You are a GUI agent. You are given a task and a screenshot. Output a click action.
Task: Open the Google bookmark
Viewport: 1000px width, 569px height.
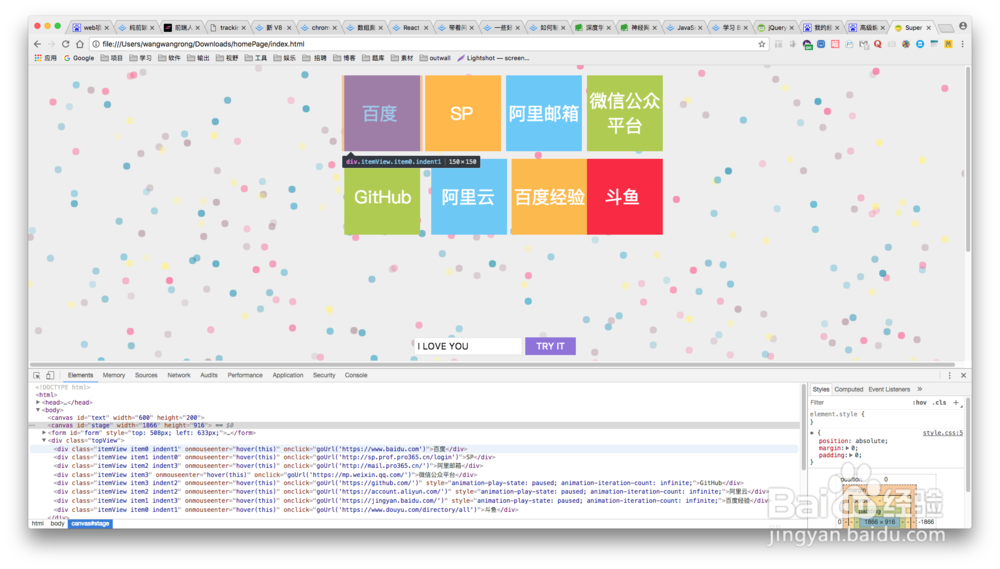(78, 58)
